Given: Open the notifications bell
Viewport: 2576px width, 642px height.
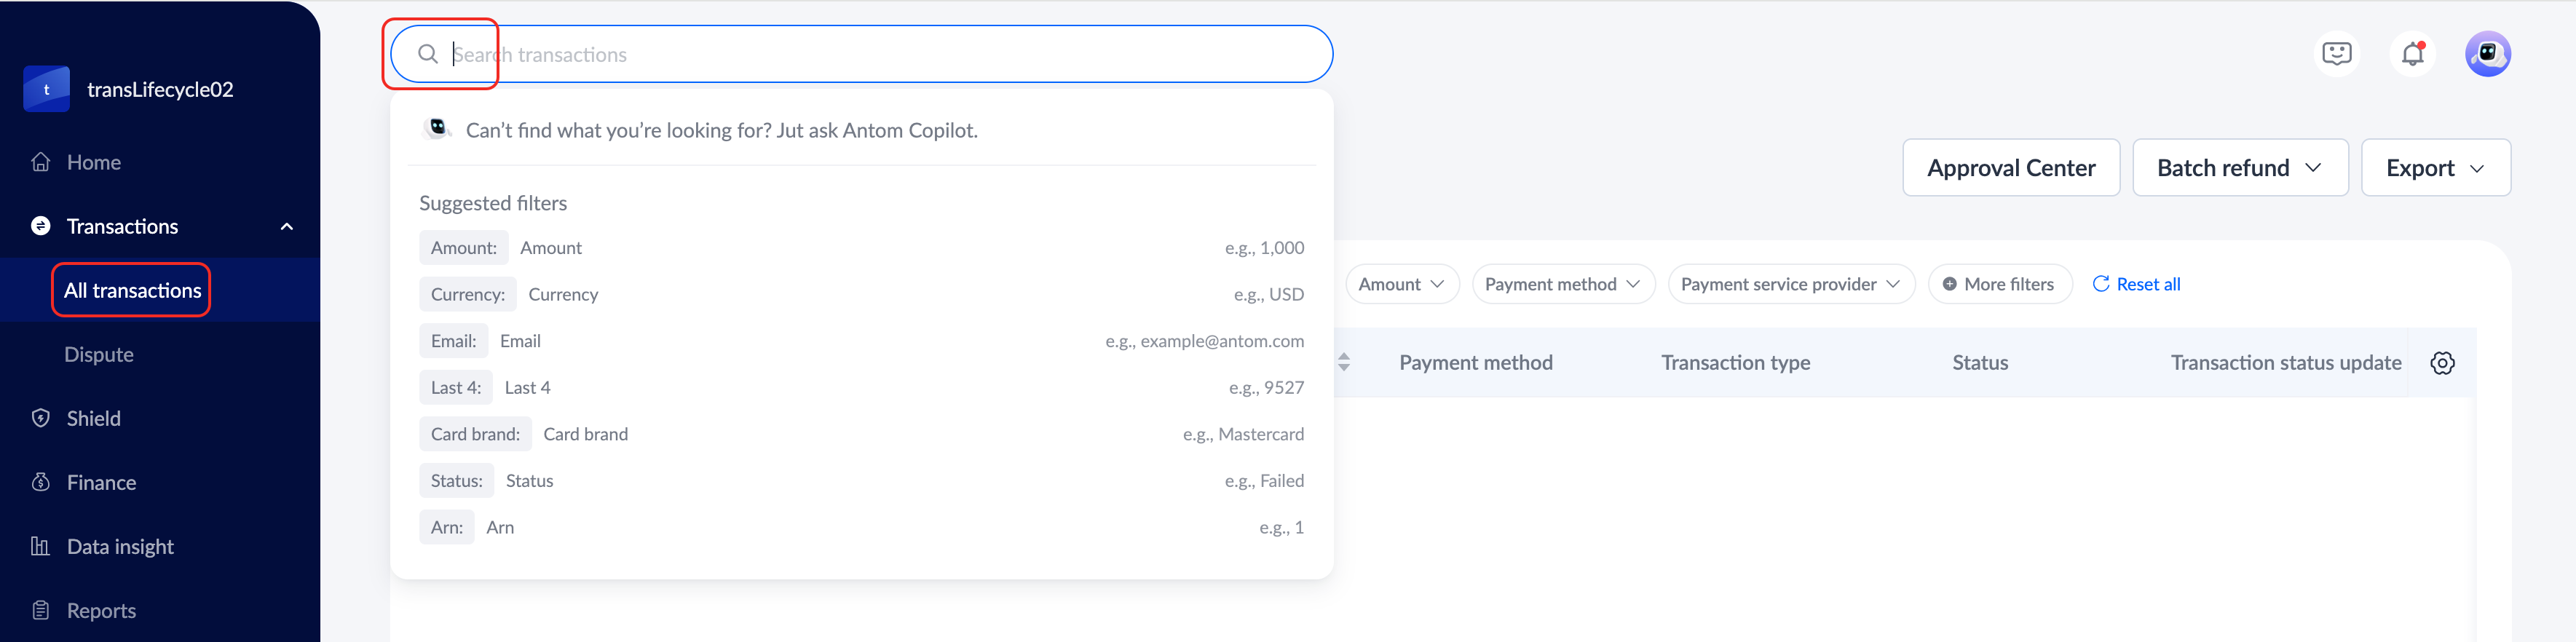Looking at the screenshot, I should [2412, 54].
